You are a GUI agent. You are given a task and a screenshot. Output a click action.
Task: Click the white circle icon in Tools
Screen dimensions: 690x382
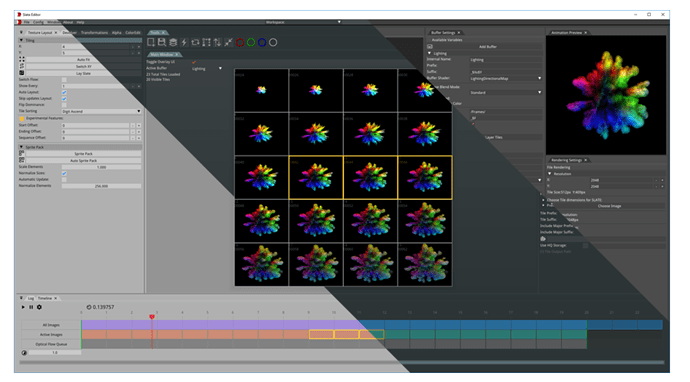[x=273, y=42]
